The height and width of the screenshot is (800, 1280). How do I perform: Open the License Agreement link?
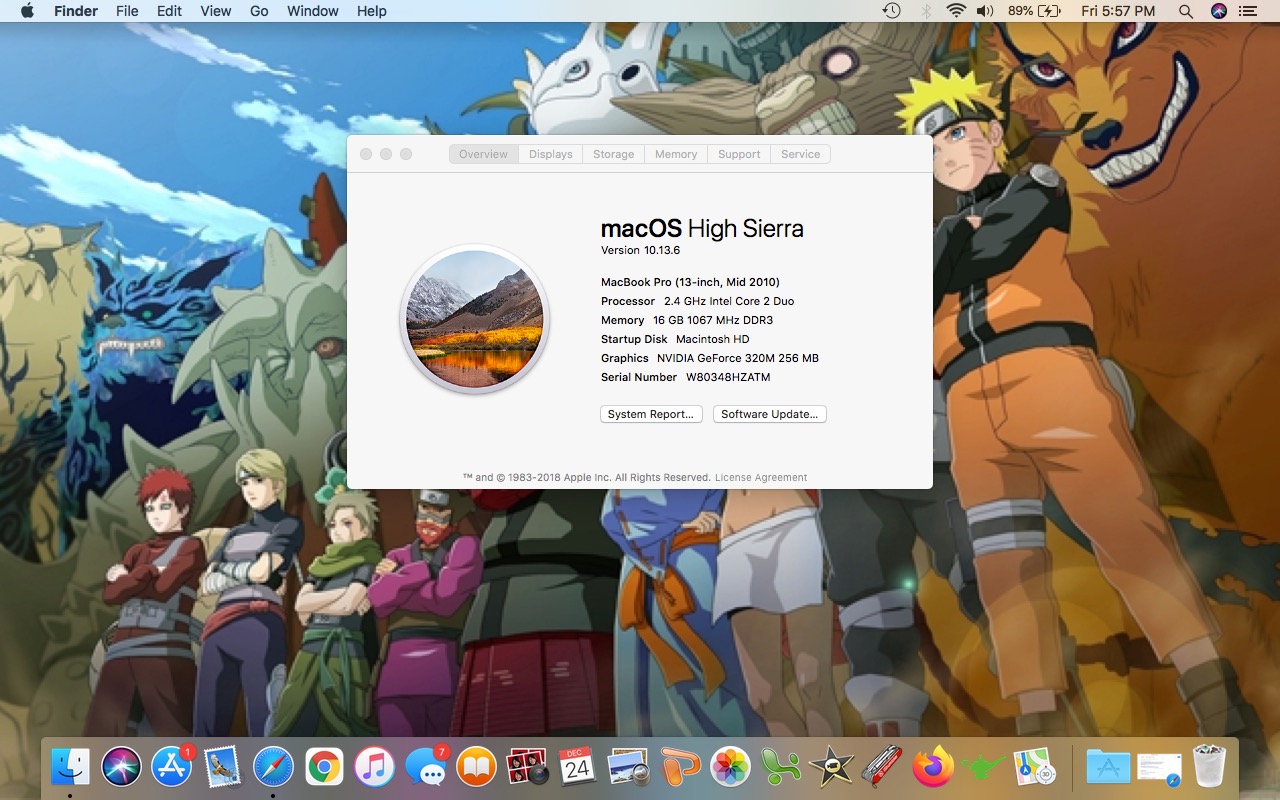[x=761, y=478]
